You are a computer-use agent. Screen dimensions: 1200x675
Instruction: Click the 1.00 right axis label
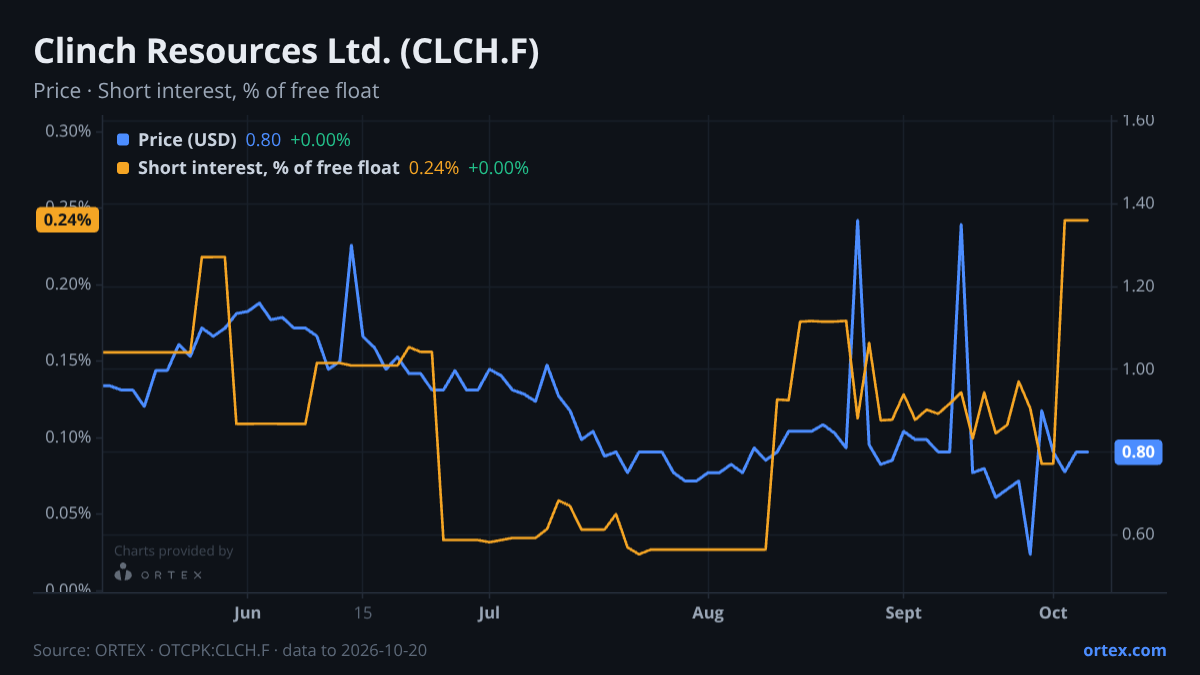pyautogui.click(x=1138, y=370)
